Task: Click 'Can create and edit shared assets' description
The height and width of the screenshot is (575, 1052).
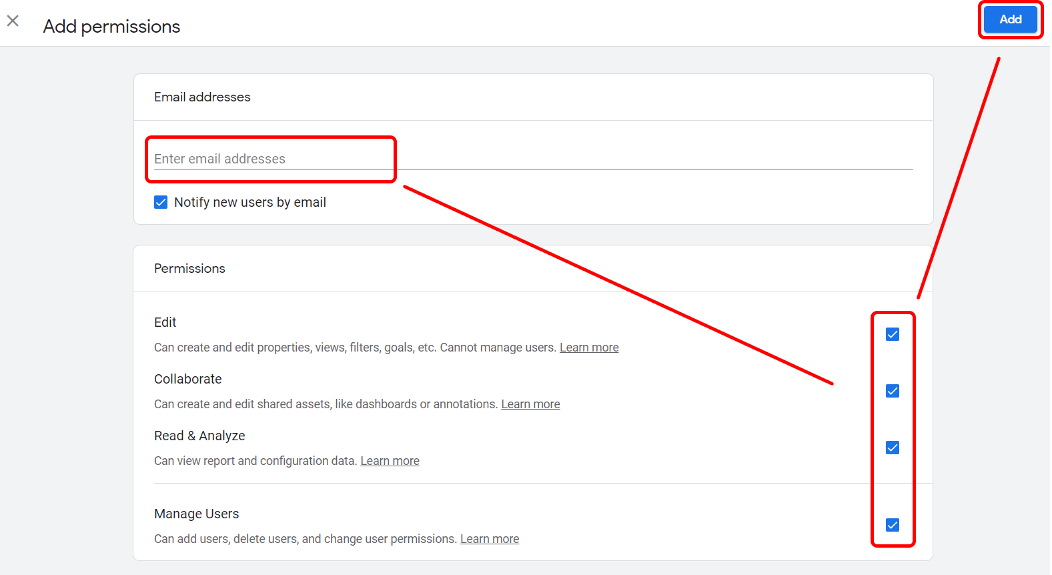Action: [326, 404]
